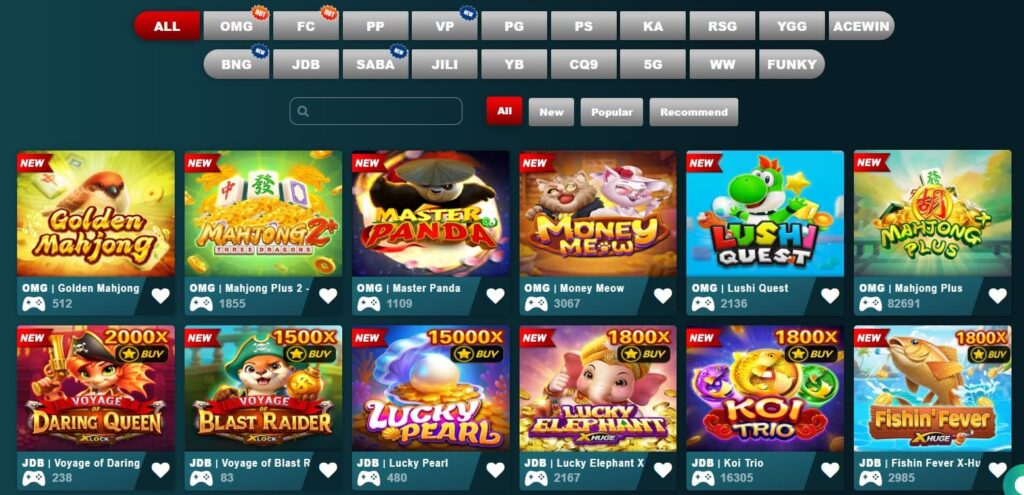Filter by New games button
Image resolution: width=1024 pixels, height=495 pixels.
point(551,112)
